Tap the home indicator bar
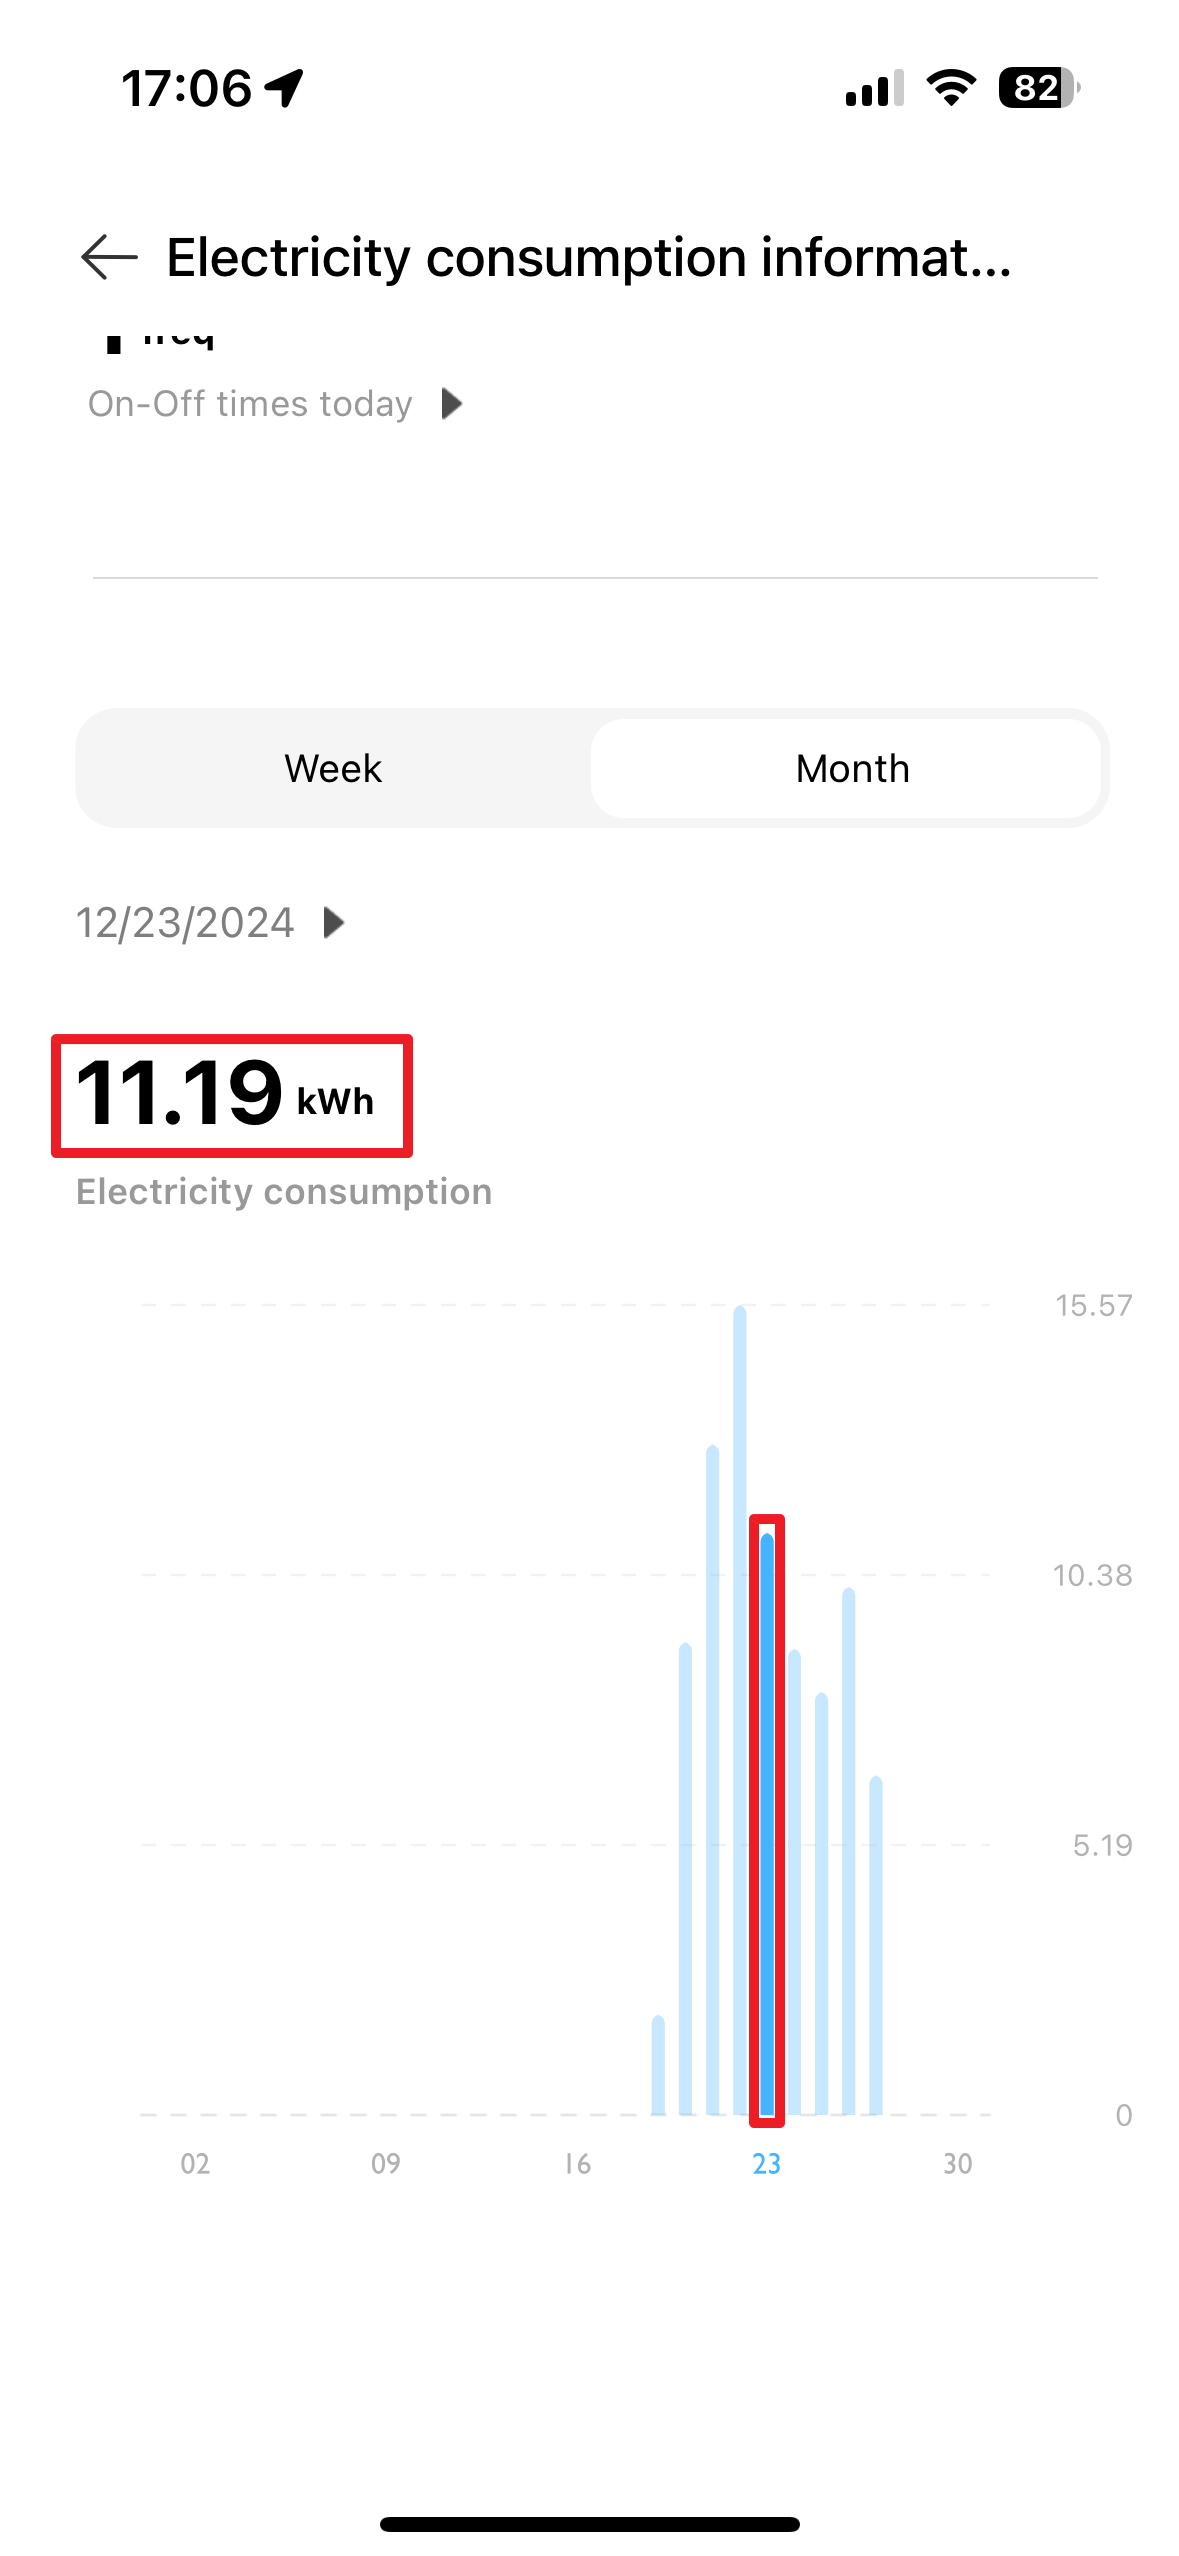 (x=589, y=2524)
